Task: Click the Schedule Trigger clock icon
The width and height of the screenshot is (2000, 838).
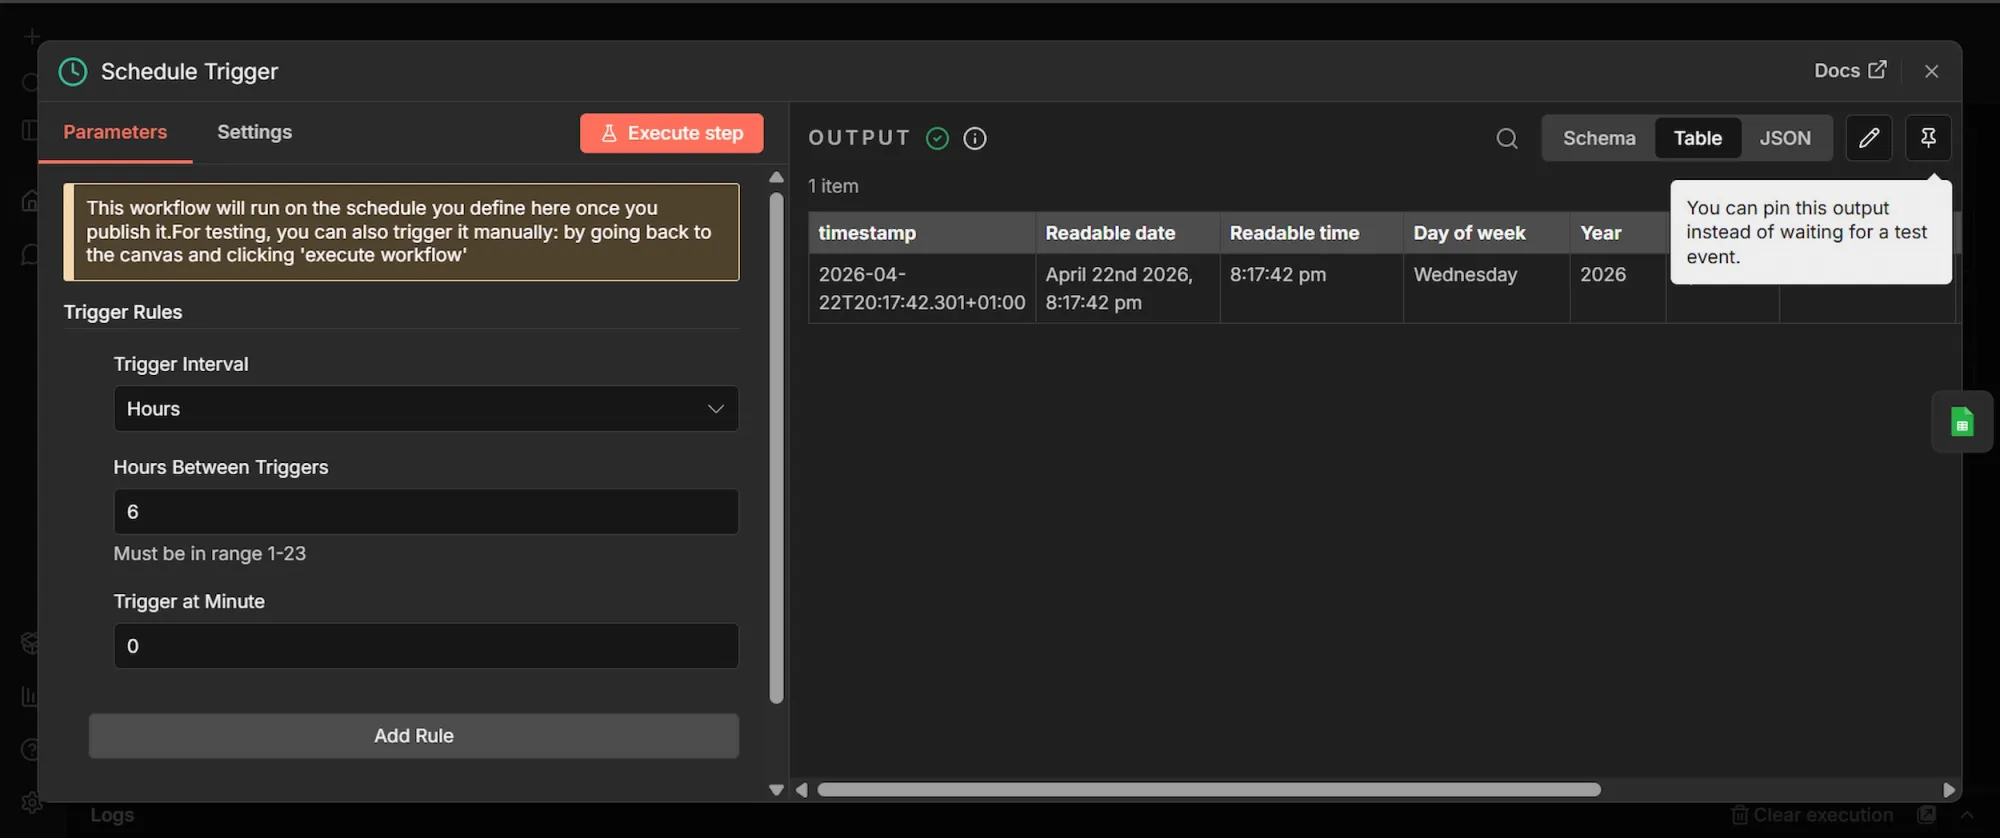Action: pos(73,71)
